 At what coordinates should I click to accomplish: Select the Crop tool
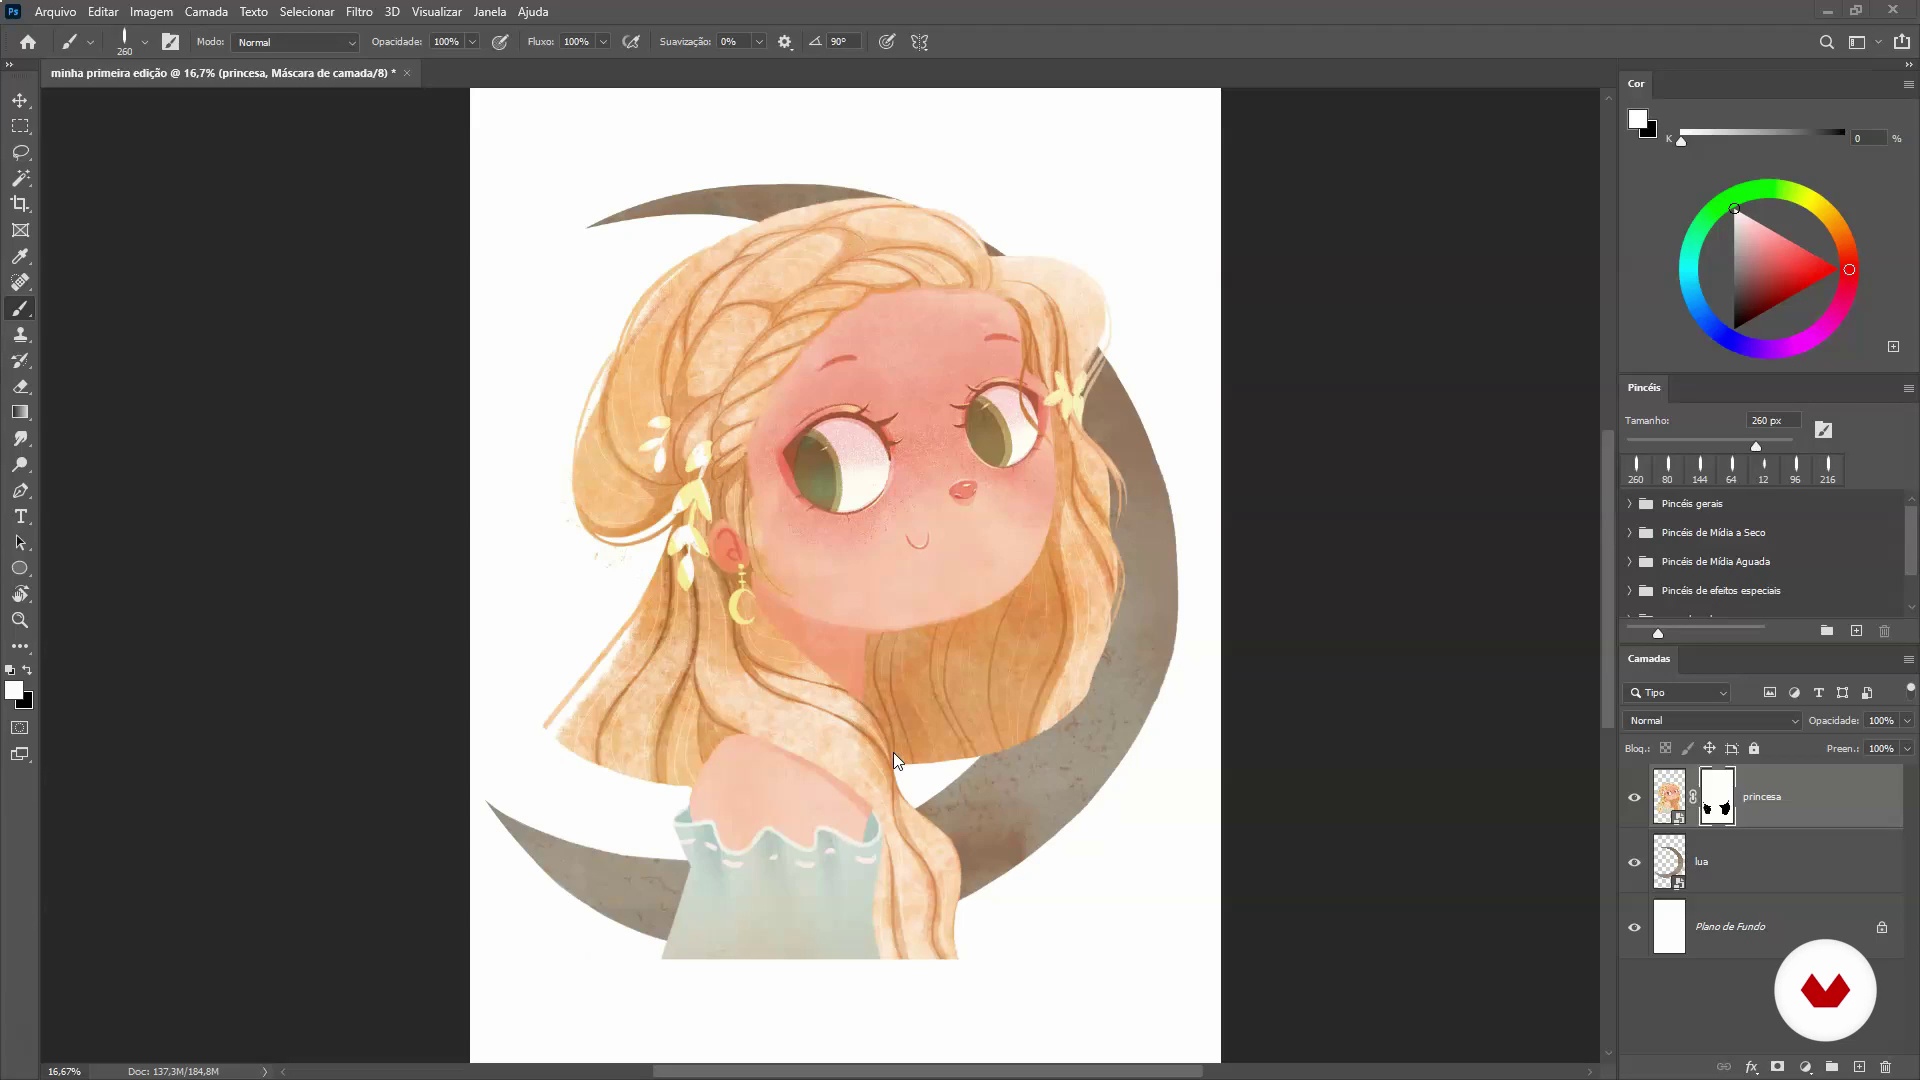(x=20, y=204)
